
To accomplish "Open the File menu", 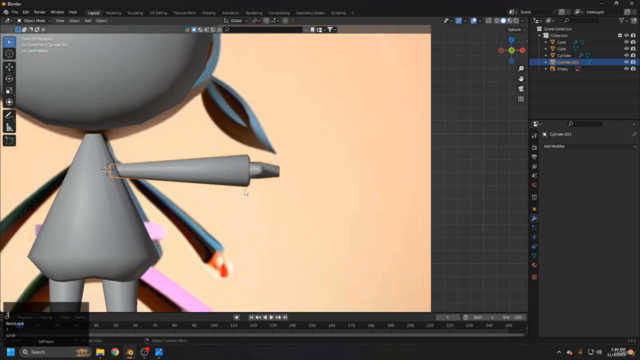I will (15, 12).
